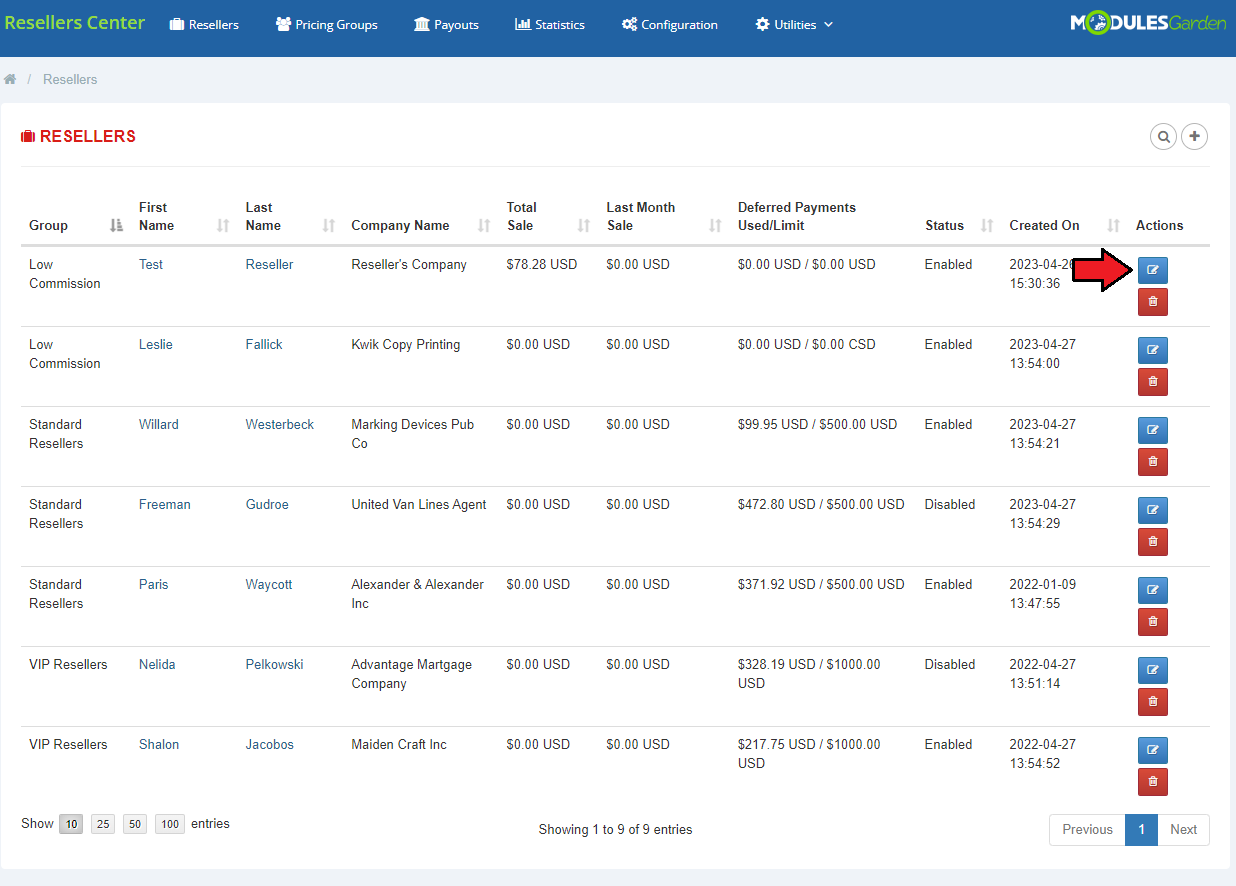Edit the Test Reseller row
The image size is (1236, 886).
tap(1153, 270)
